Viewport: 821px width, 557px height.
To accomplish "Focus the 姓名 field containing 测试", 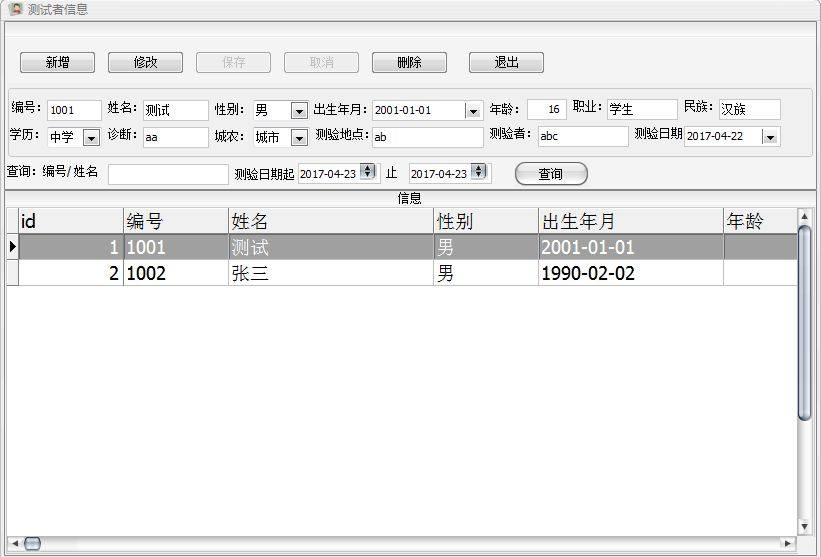I will pyautogui.click(x=176, y=110).
